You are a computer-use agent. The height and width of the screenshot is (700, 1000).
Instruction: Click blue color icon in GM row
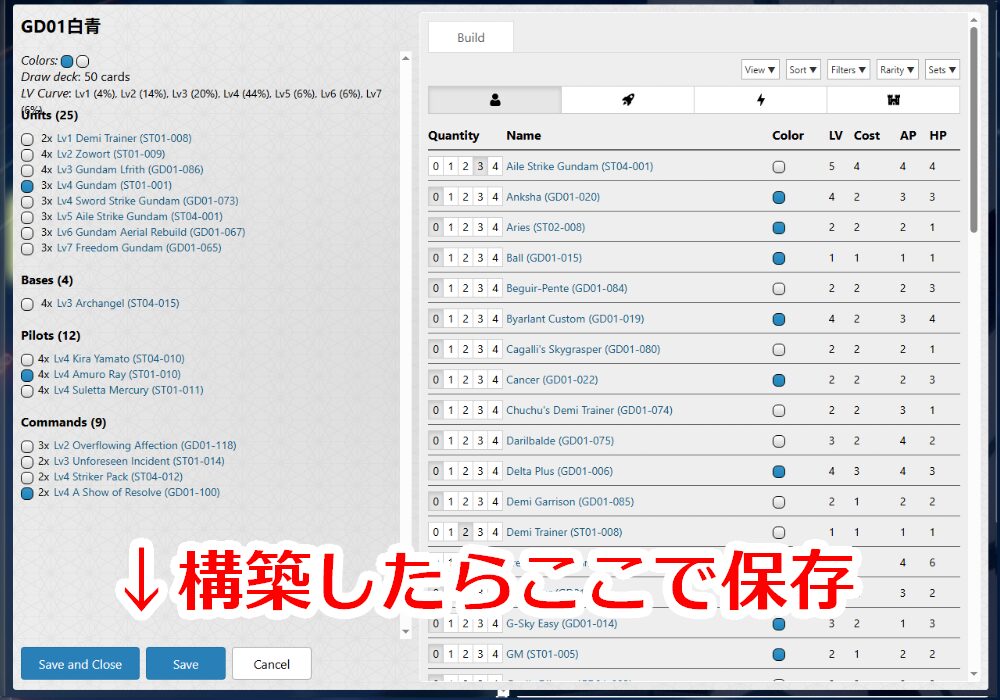pyautogui.click(x=779, y=655)
